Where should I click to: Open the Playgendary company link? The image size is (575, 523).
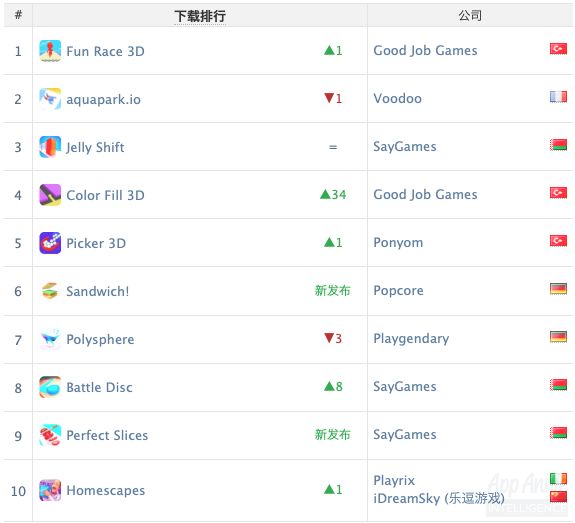coord(411,339)
